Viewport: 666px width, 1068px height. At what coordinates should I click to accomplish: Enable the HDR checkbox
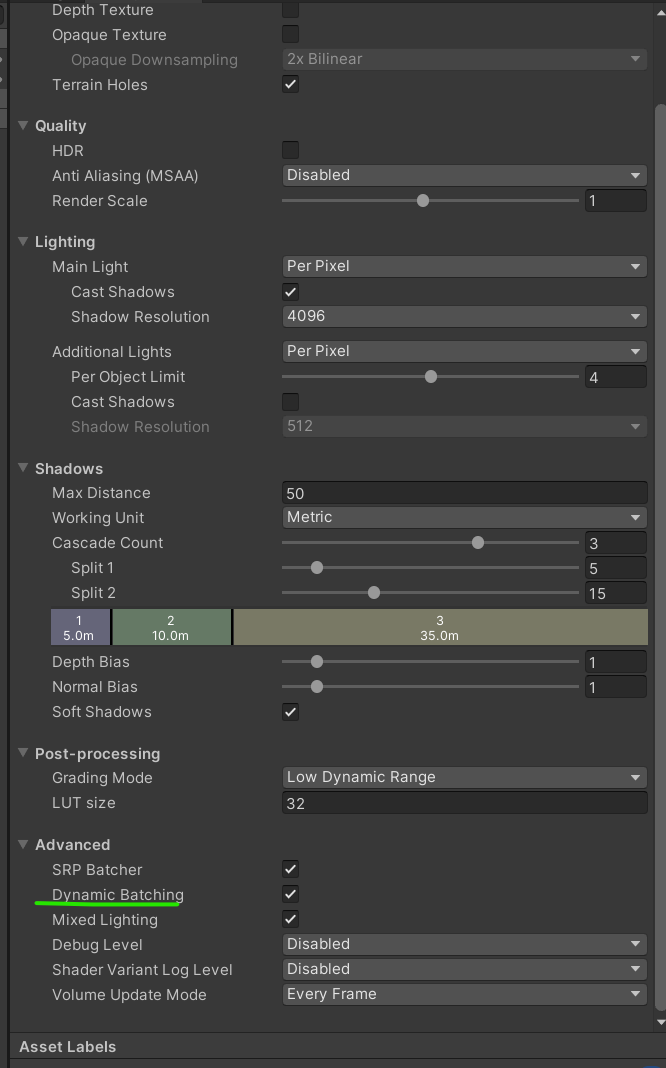[290, 150]
